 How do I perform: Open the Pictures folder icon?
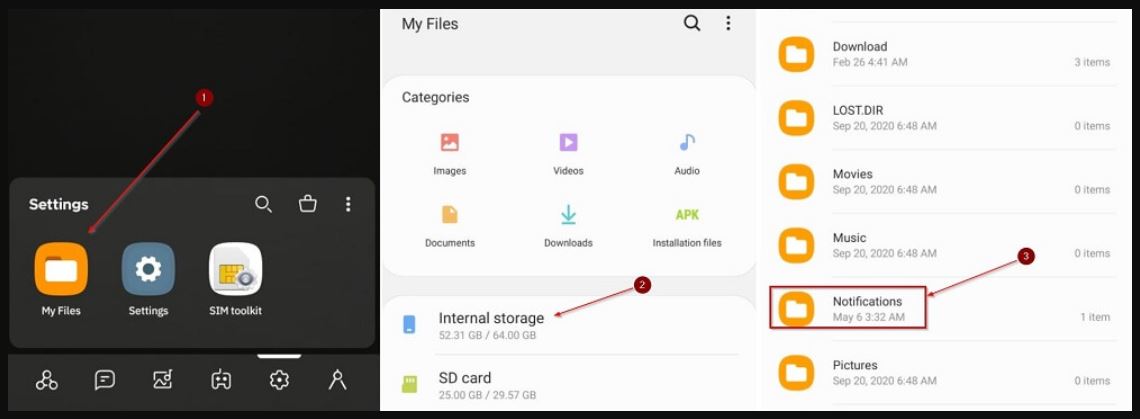pyautogui.click(x=796, y=372)
